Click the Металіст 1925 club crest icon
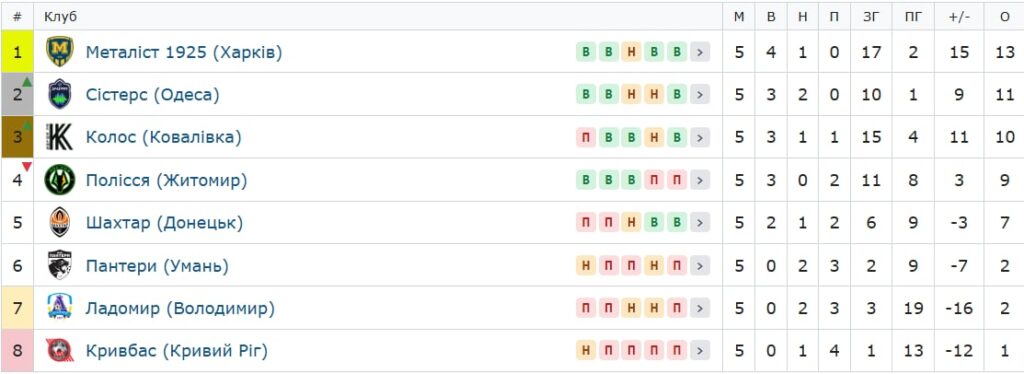1024x374 pixels. (59, 52)
